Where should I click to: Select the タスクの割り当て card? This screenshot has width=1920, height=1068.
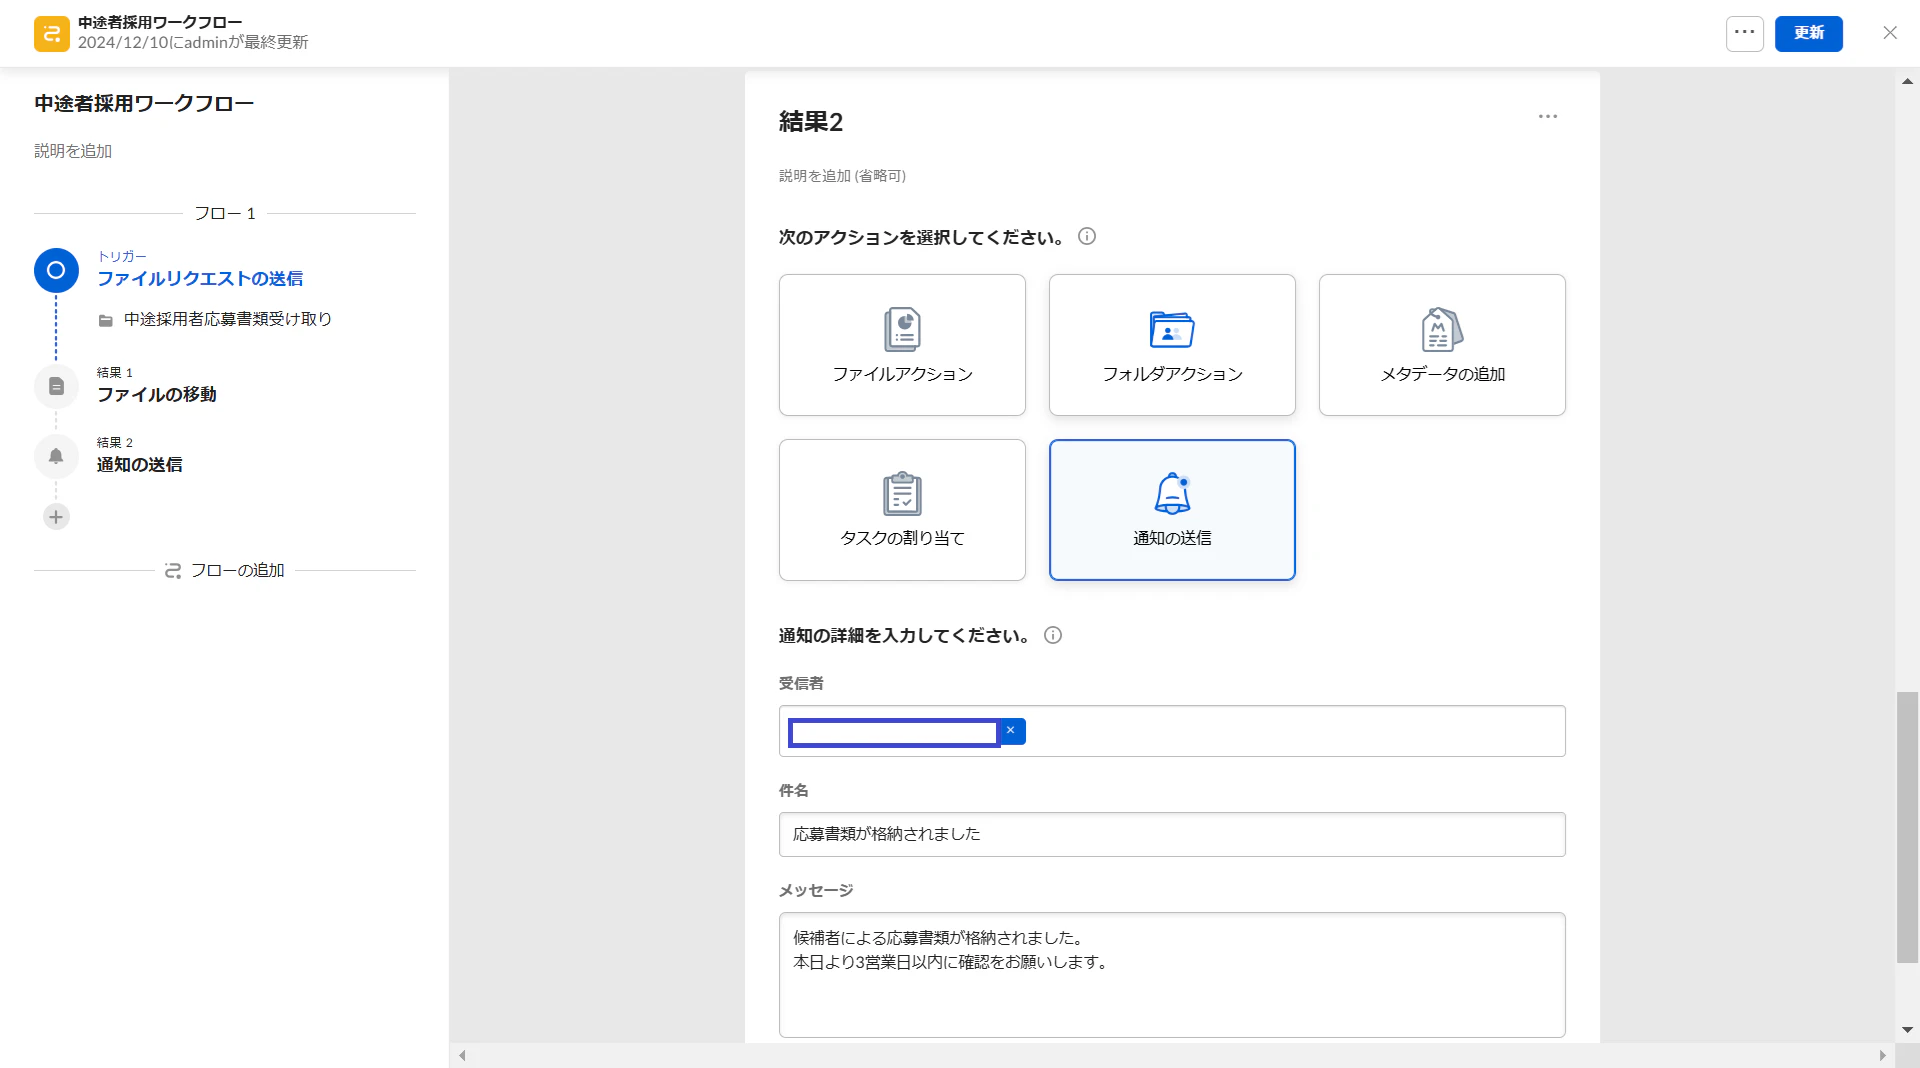point(902,510)
